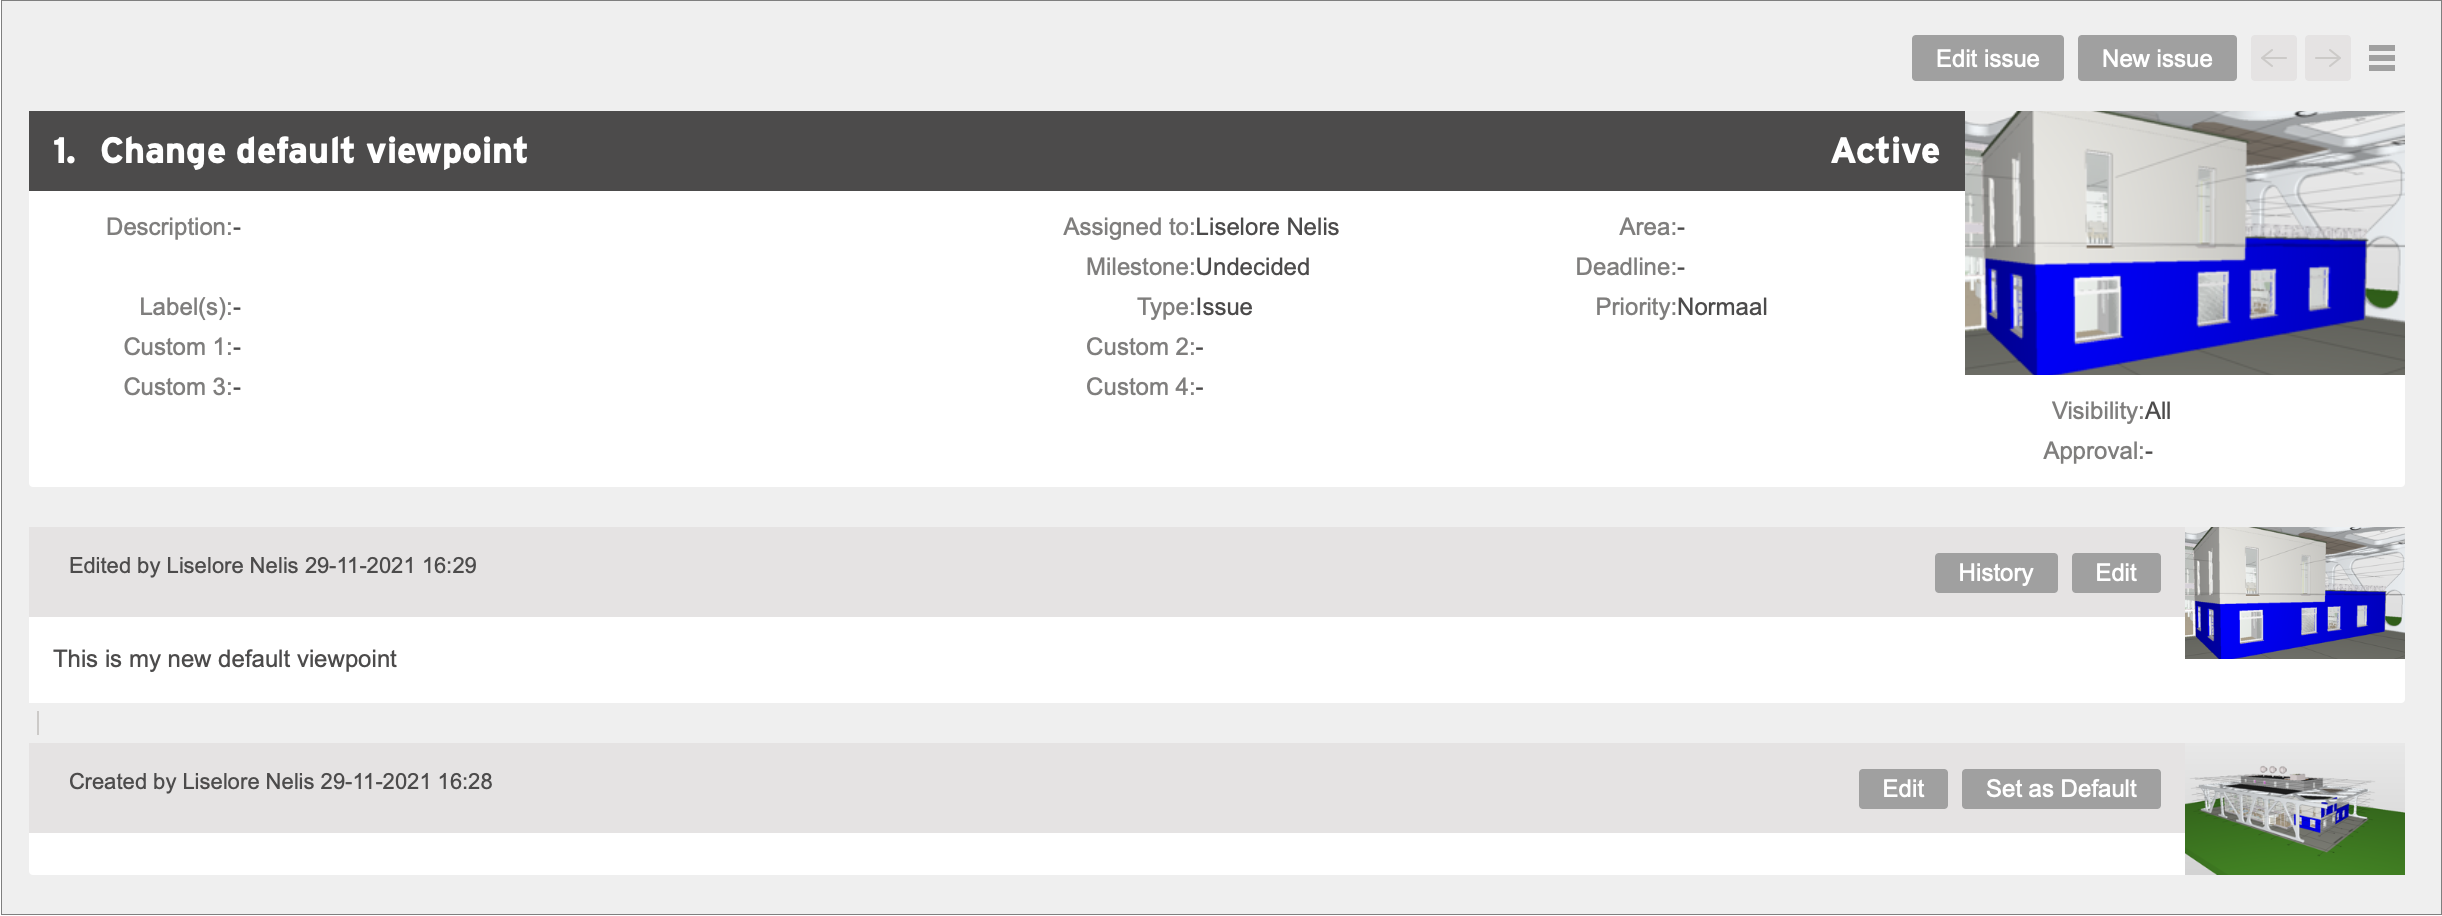Go to previous issue with left arrow
Screen dimensions: 2442x916
(2273, 58)
